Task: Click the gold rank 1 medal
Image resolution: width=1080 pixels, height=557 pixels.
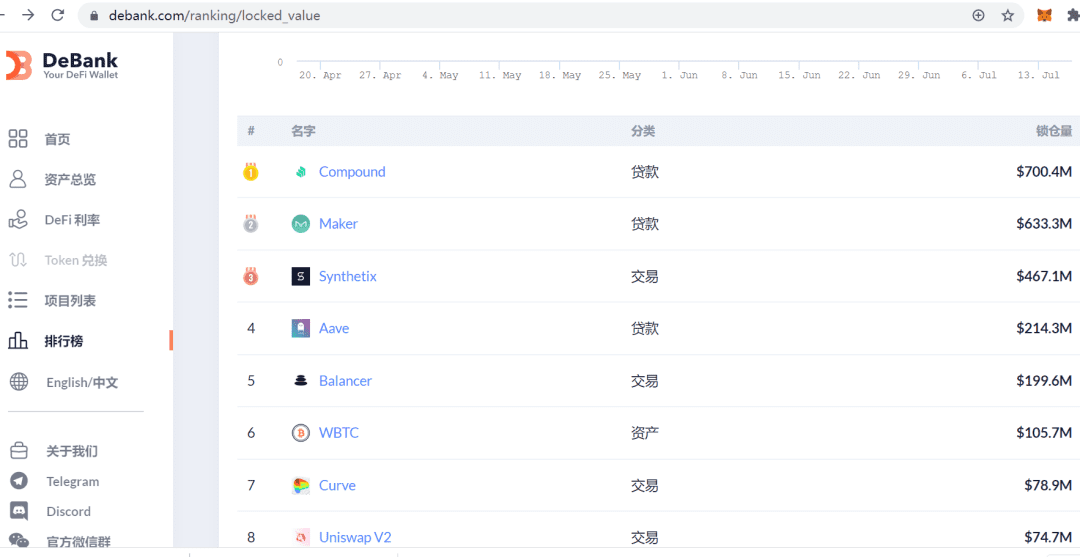Action: click(251, 171)
